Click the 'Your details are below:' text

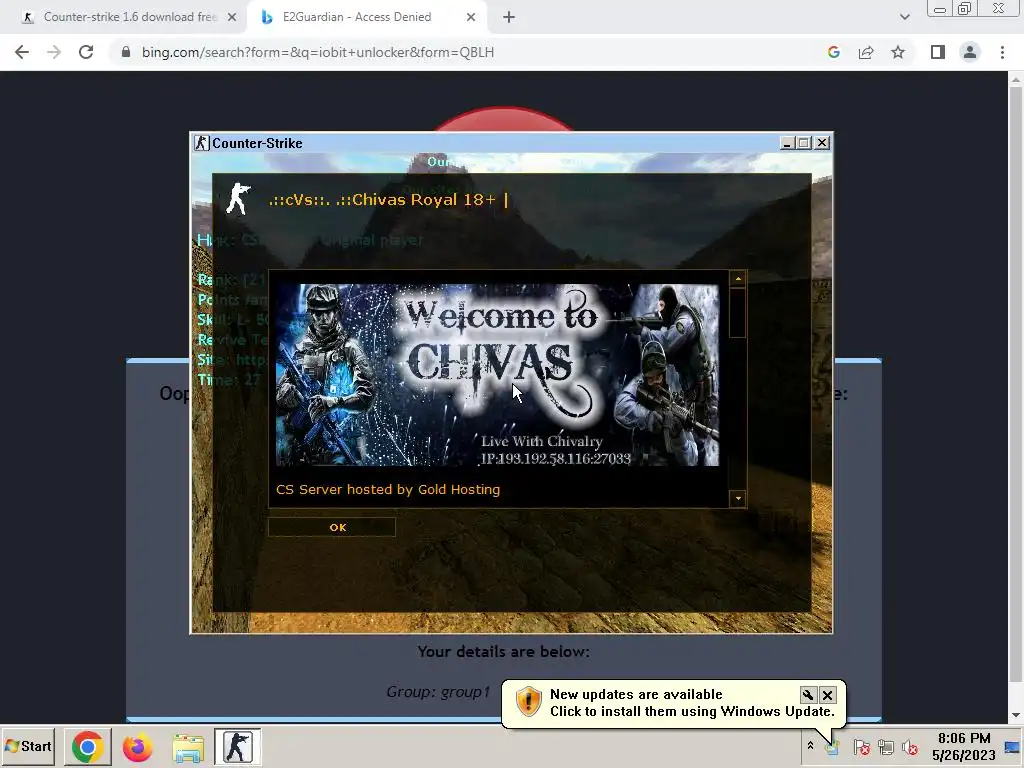point(504,651)
